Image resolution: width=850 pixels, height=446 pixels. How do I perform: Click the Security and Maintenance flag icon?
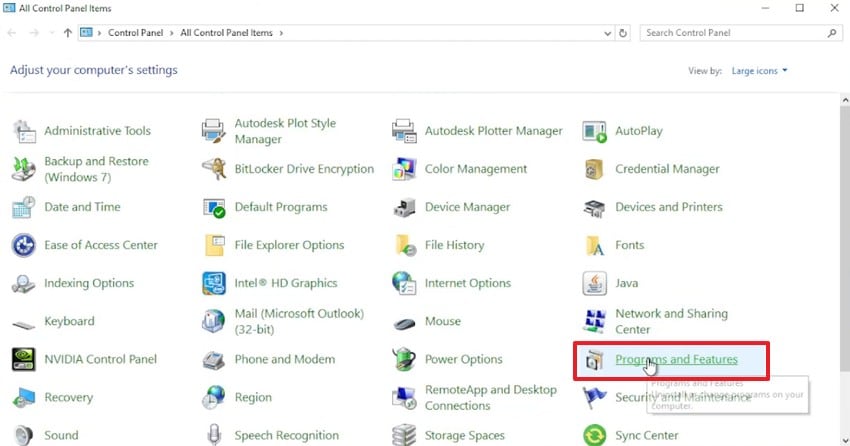(x=594, y=398)
